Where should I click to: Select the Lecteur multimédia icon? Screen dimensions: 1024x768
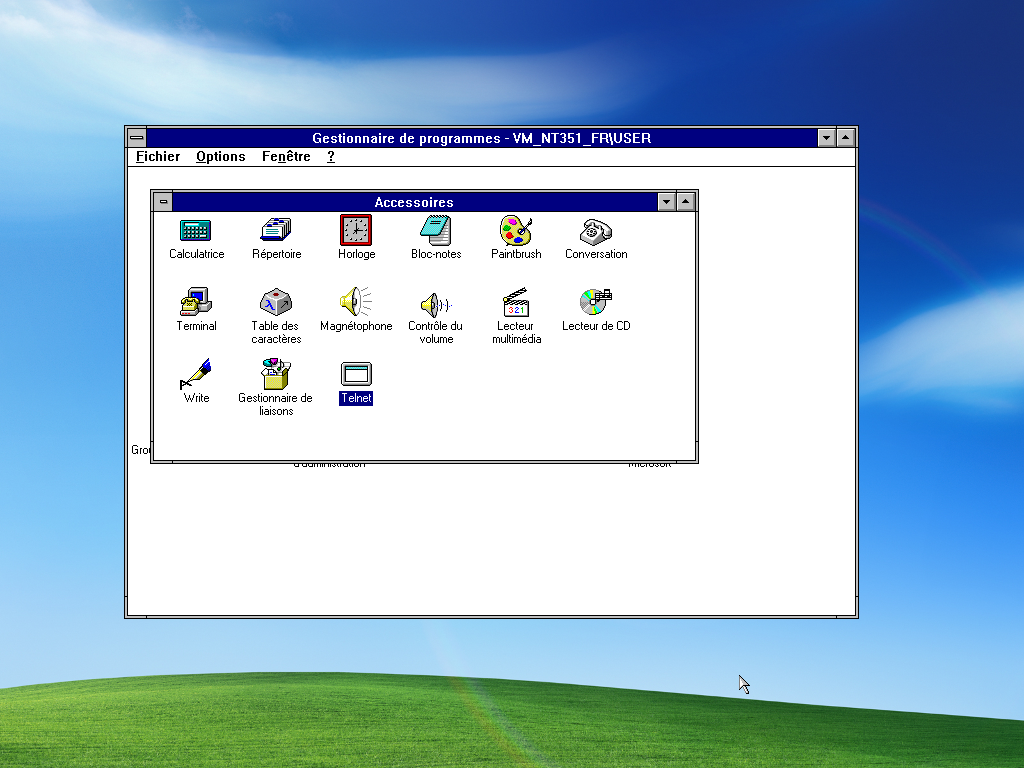click(x=516, y=303)
